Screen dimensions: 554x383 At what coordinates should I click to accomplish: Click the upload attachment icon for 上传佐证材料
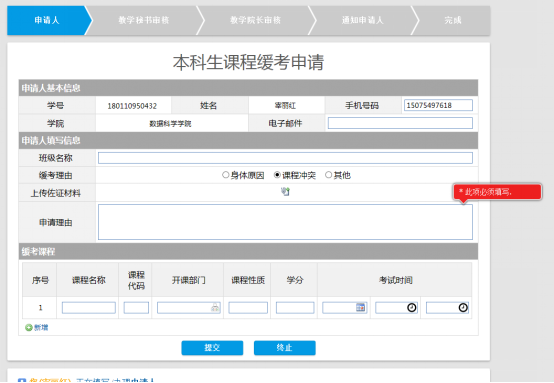[x=285, y=192]
